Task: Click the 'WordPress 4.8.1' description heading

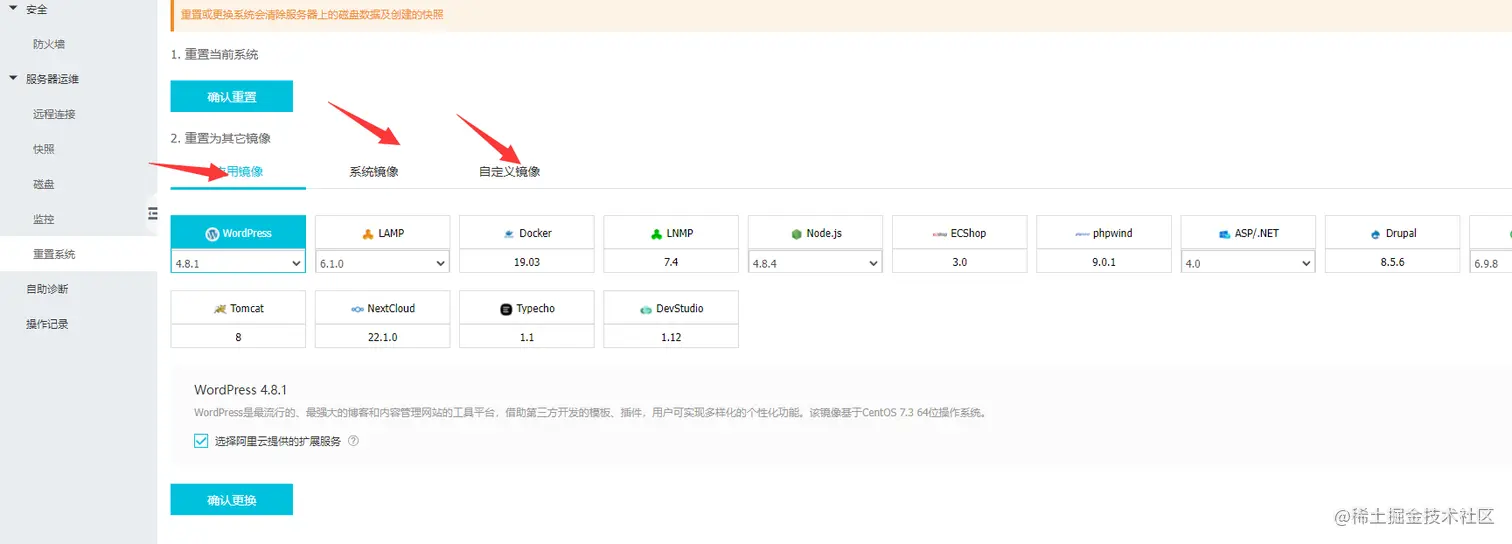Action: (x=240, y=390)
